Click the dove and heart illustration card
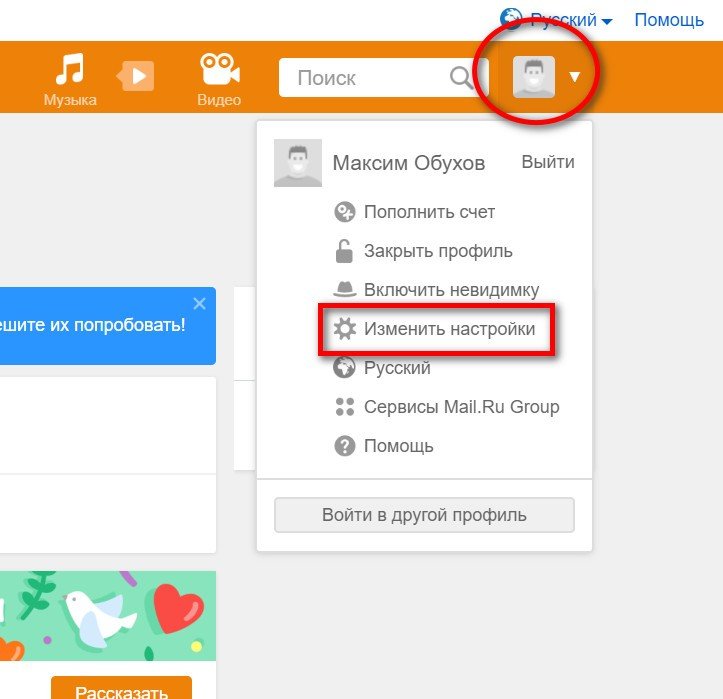Viewport: 723px width, 699px height. (x=108, y=616)
